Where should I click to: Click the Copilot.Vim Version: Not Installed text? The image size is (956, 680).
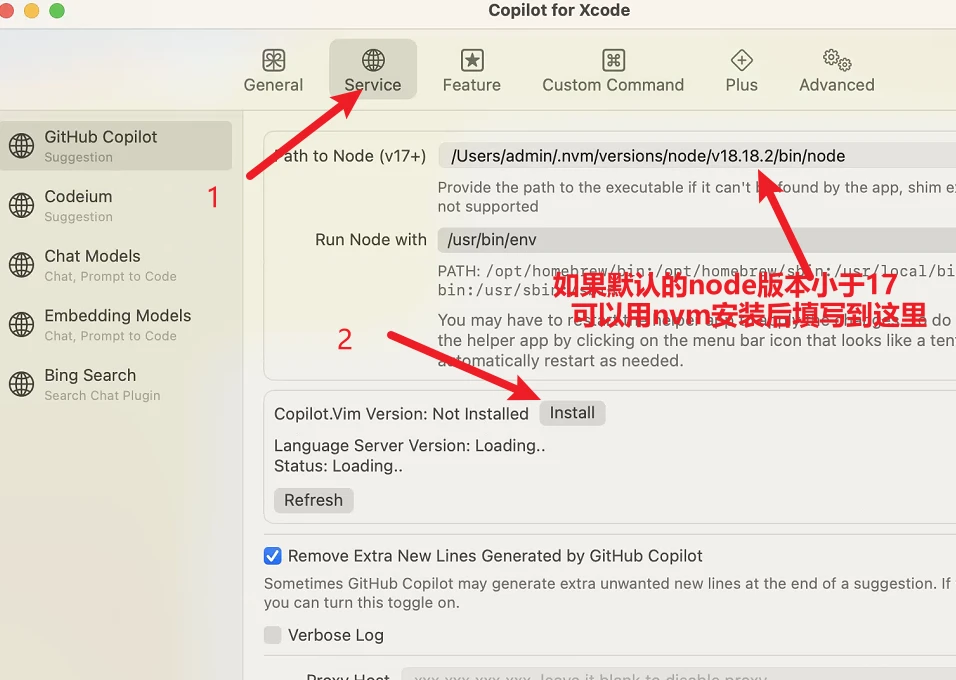pyautogui.click(x=401, y=413)
